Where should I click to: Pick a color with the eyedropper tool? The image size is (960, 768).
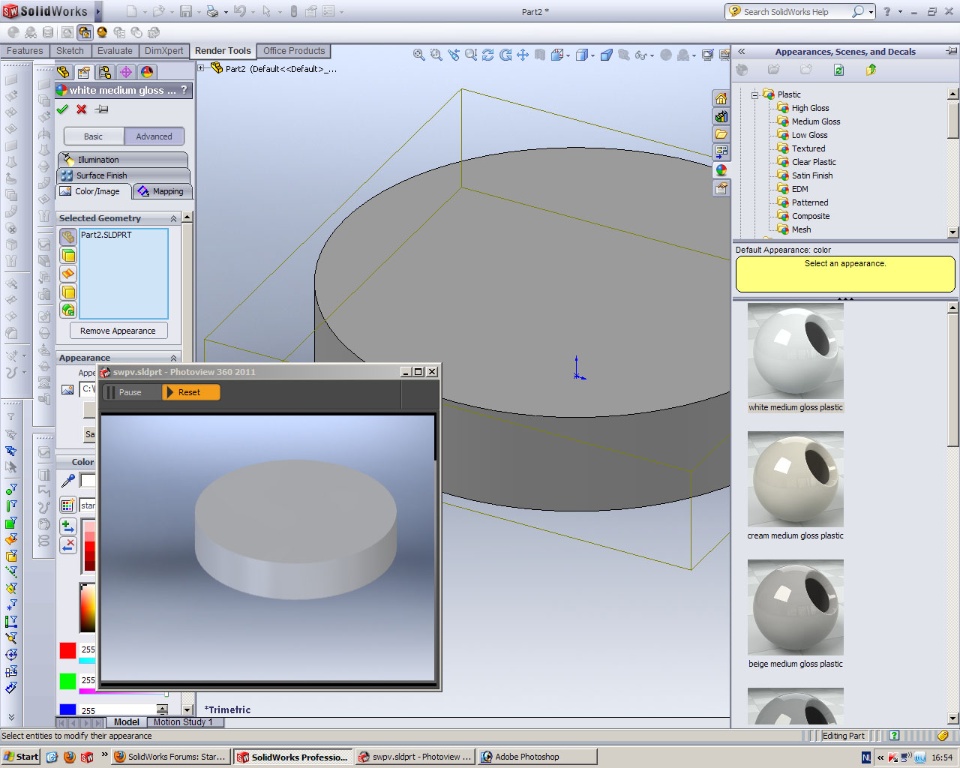(67, 481)
